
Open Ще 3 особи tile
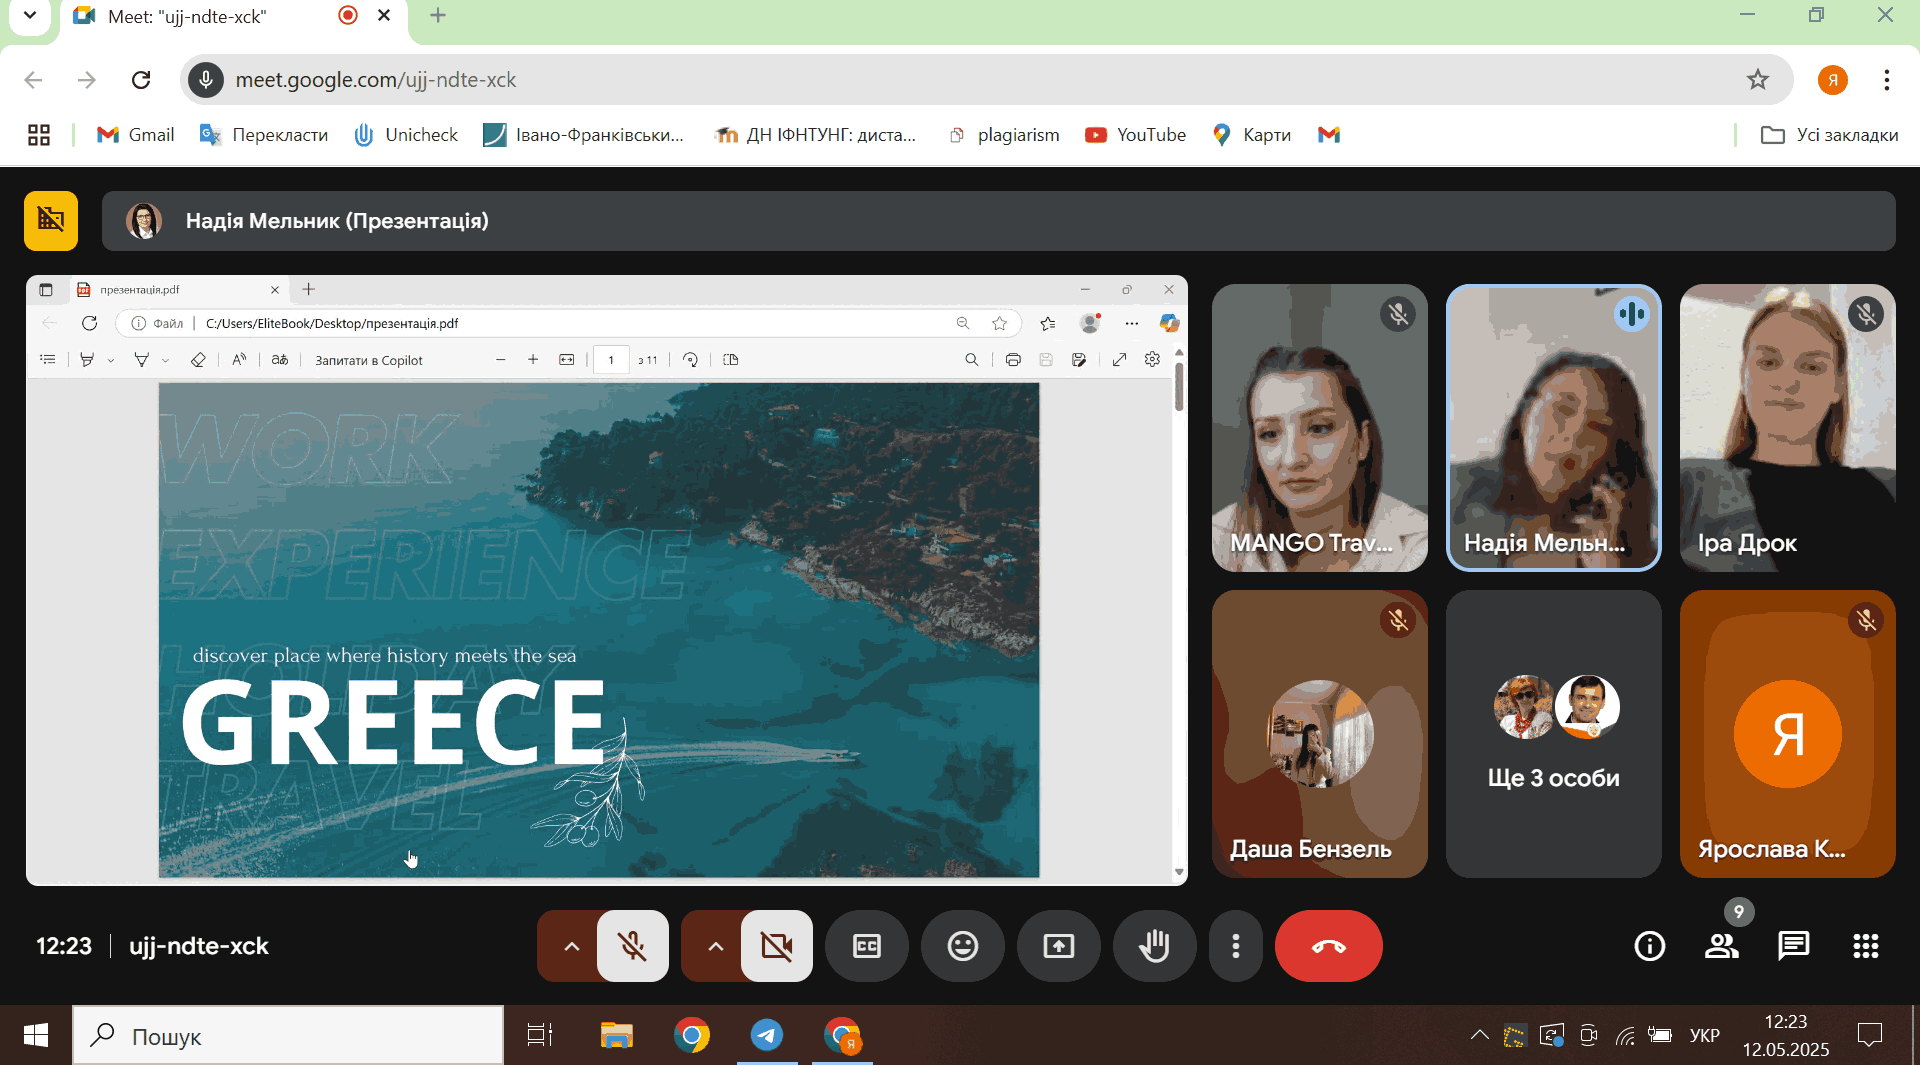pyautogui.click(x=1554, y=734)
